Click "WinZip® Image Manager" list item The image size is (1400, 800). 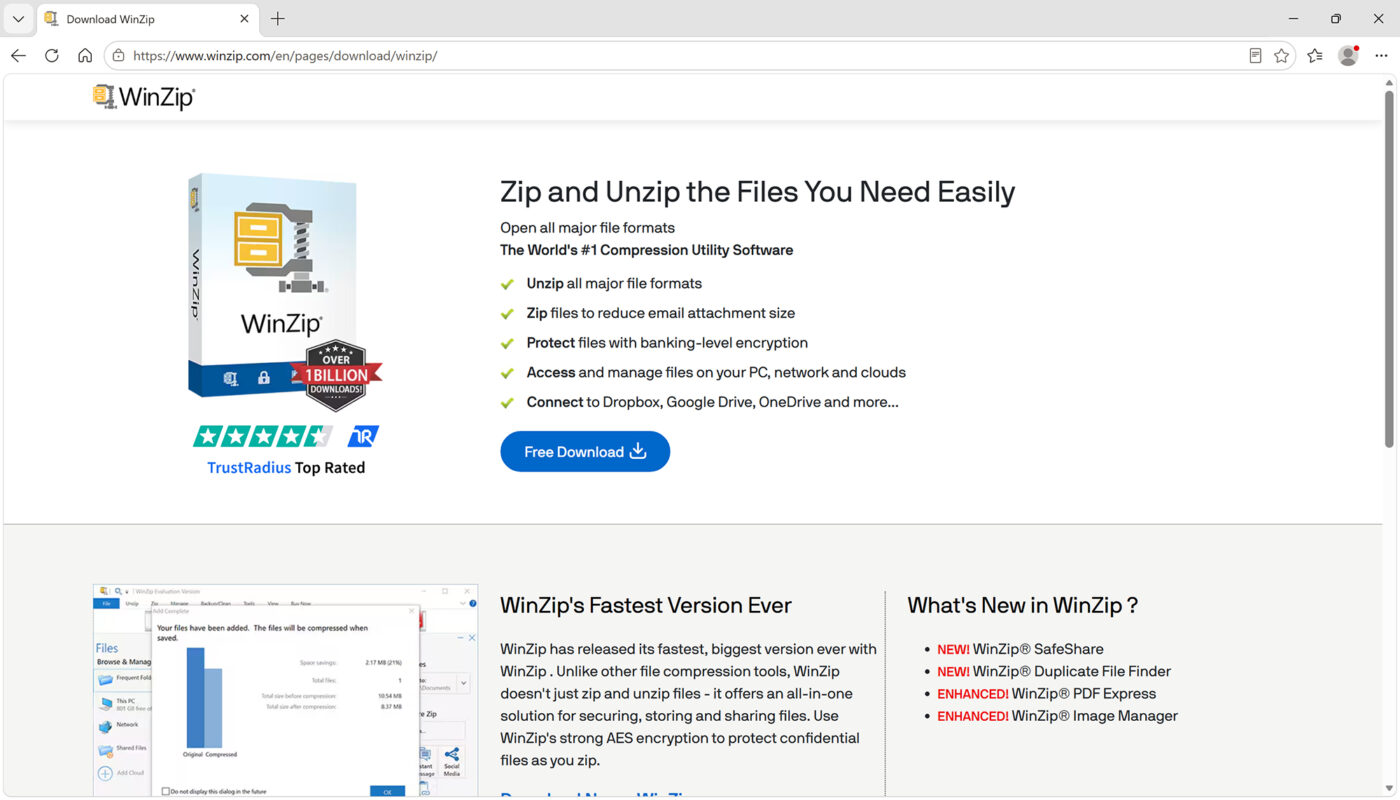pyautogui.click(x=1057, y=716)
